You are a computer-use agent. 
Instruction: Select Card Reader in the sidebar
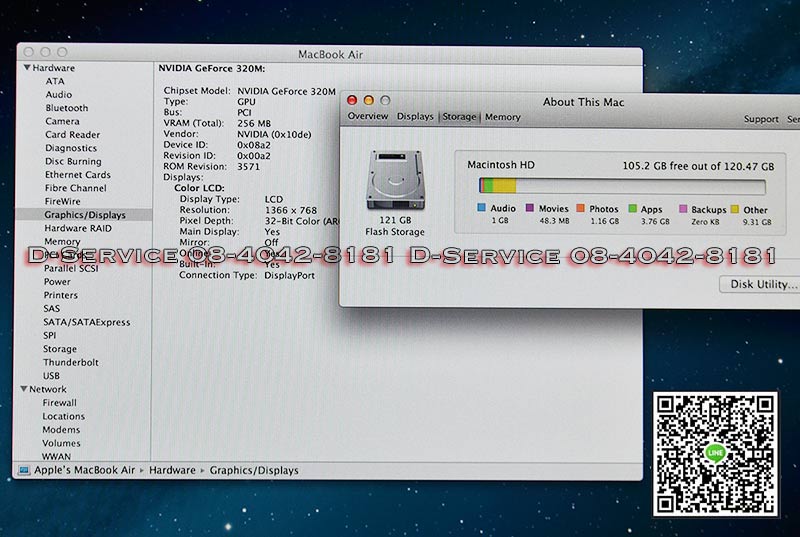(72, 135)
